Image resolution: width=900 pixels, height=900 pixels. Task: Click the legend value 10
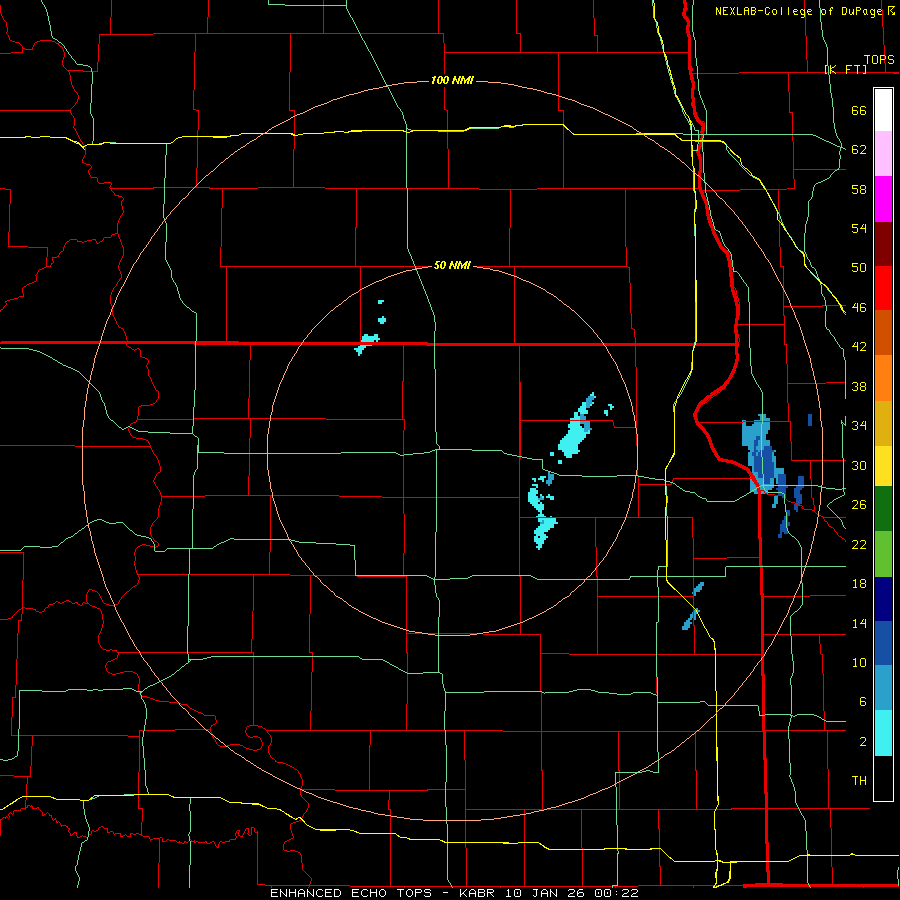point(859,663)
